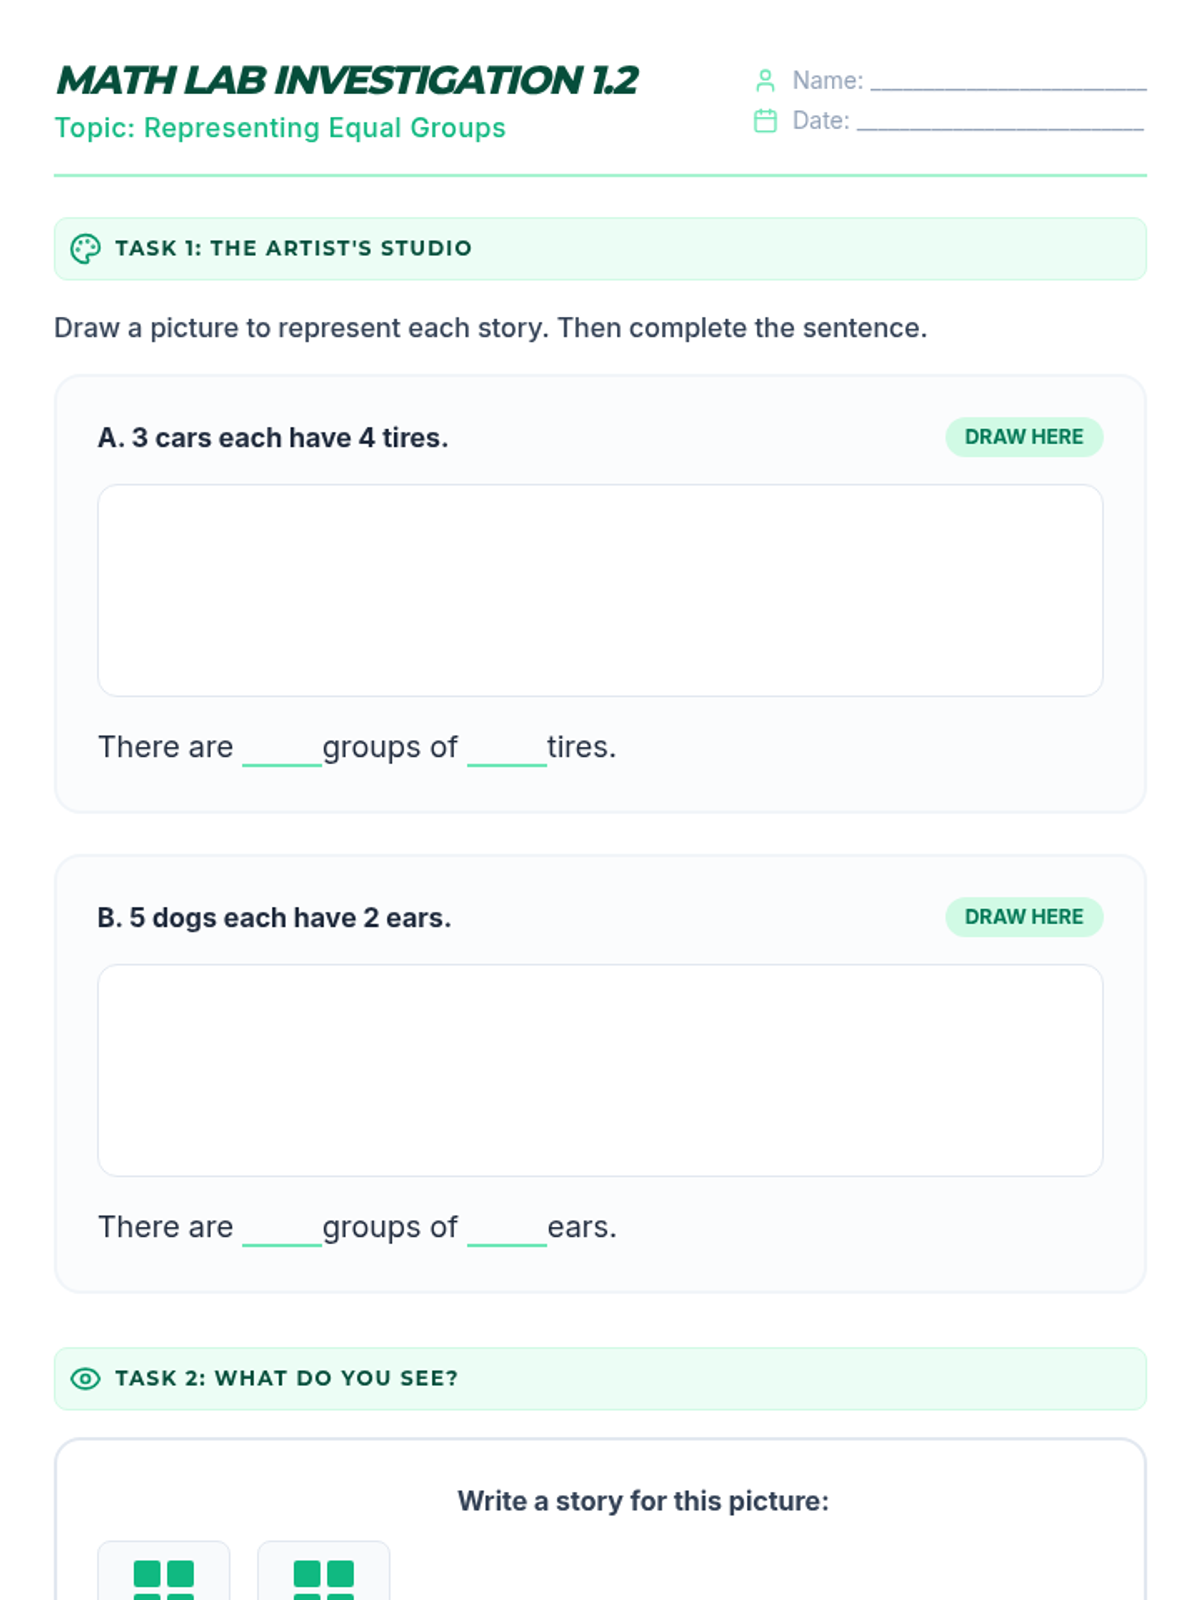Click the DRAW HERE badge for cars story
Screen dimensions: 1200x1600
1024,437
